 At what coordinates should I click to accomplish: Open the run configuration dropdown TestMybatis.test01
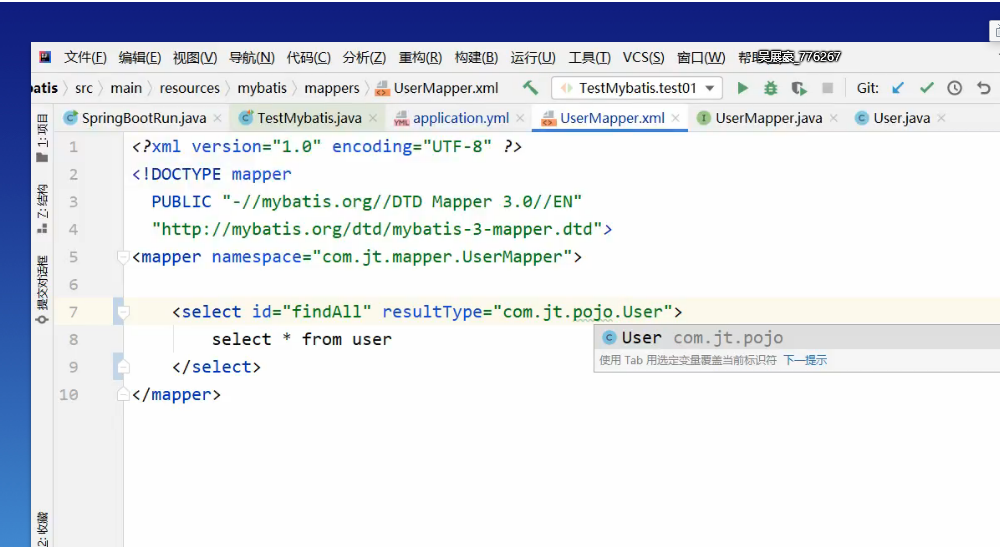click(x=636, y=88)
